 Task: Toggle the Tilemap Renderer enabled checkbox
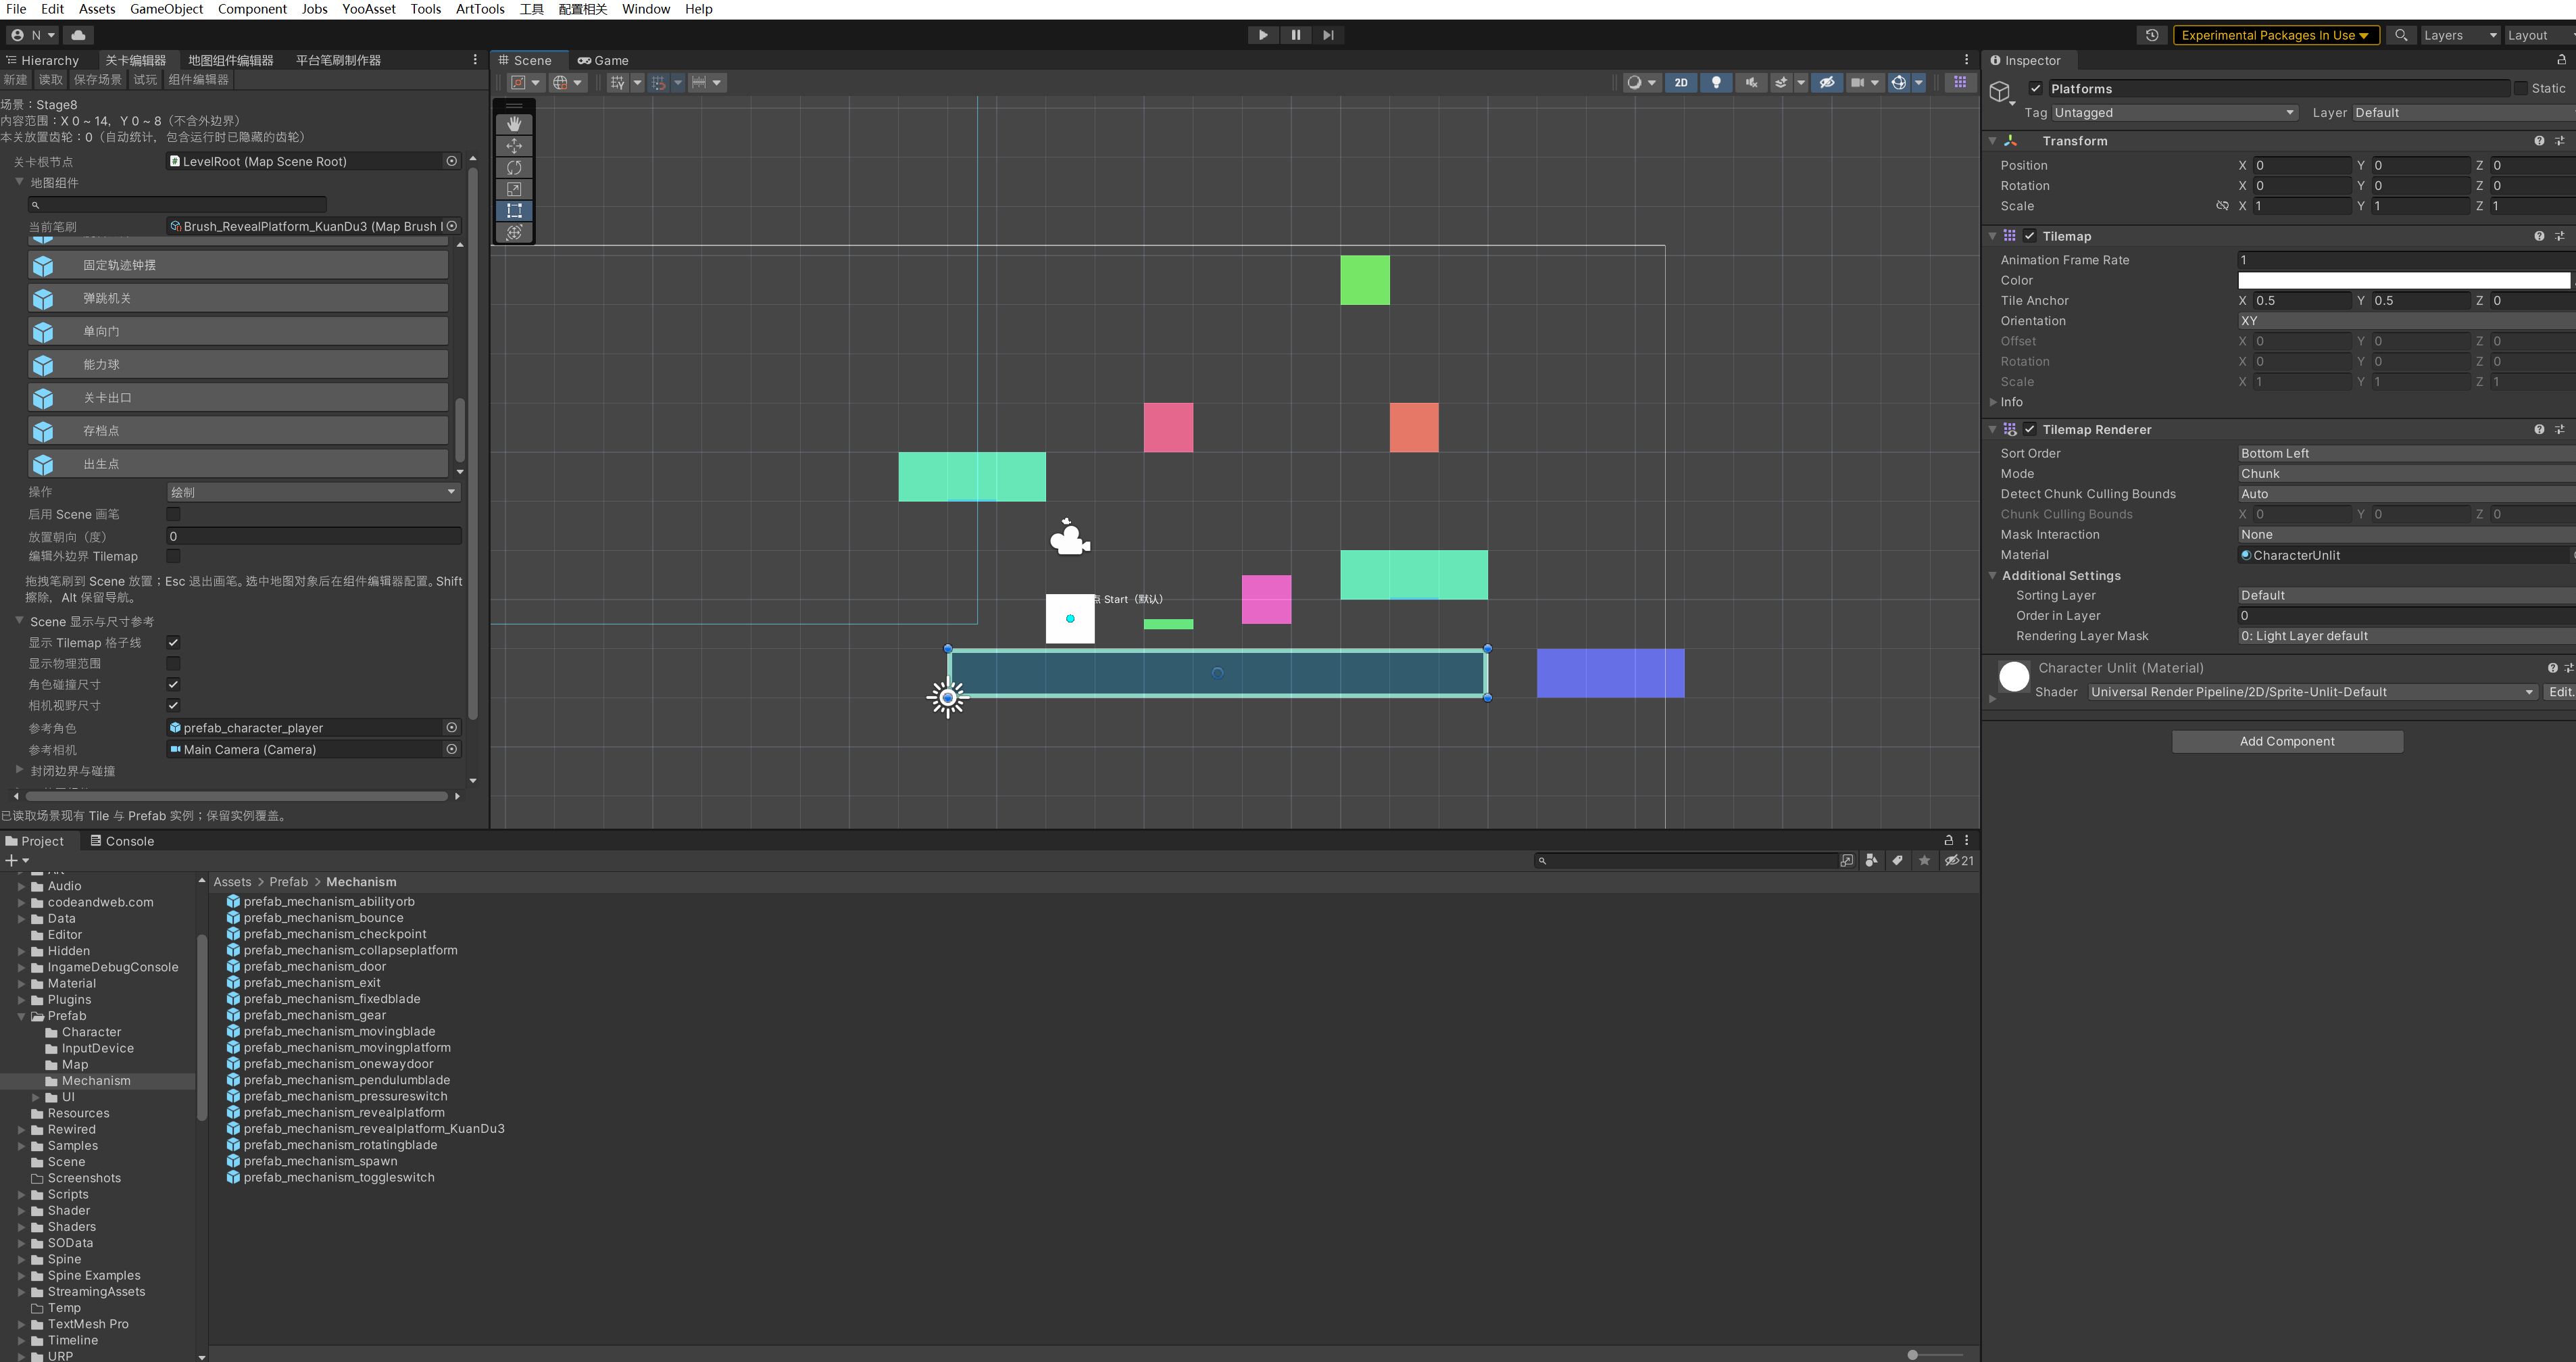(x=2029, y=430)
